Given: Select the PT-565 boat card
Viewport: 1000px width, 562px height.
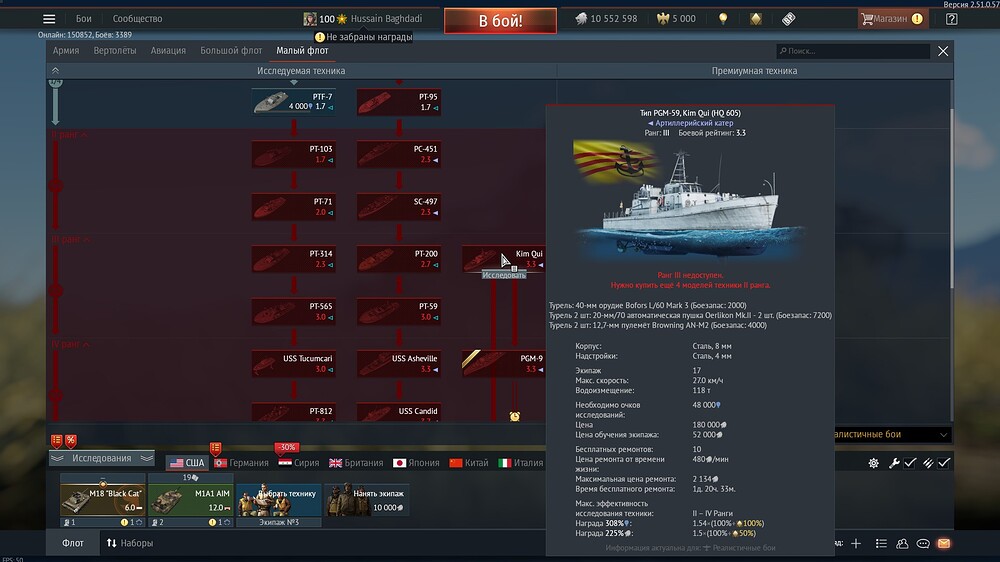Looking at the screenshot, I should click(293, 312).
